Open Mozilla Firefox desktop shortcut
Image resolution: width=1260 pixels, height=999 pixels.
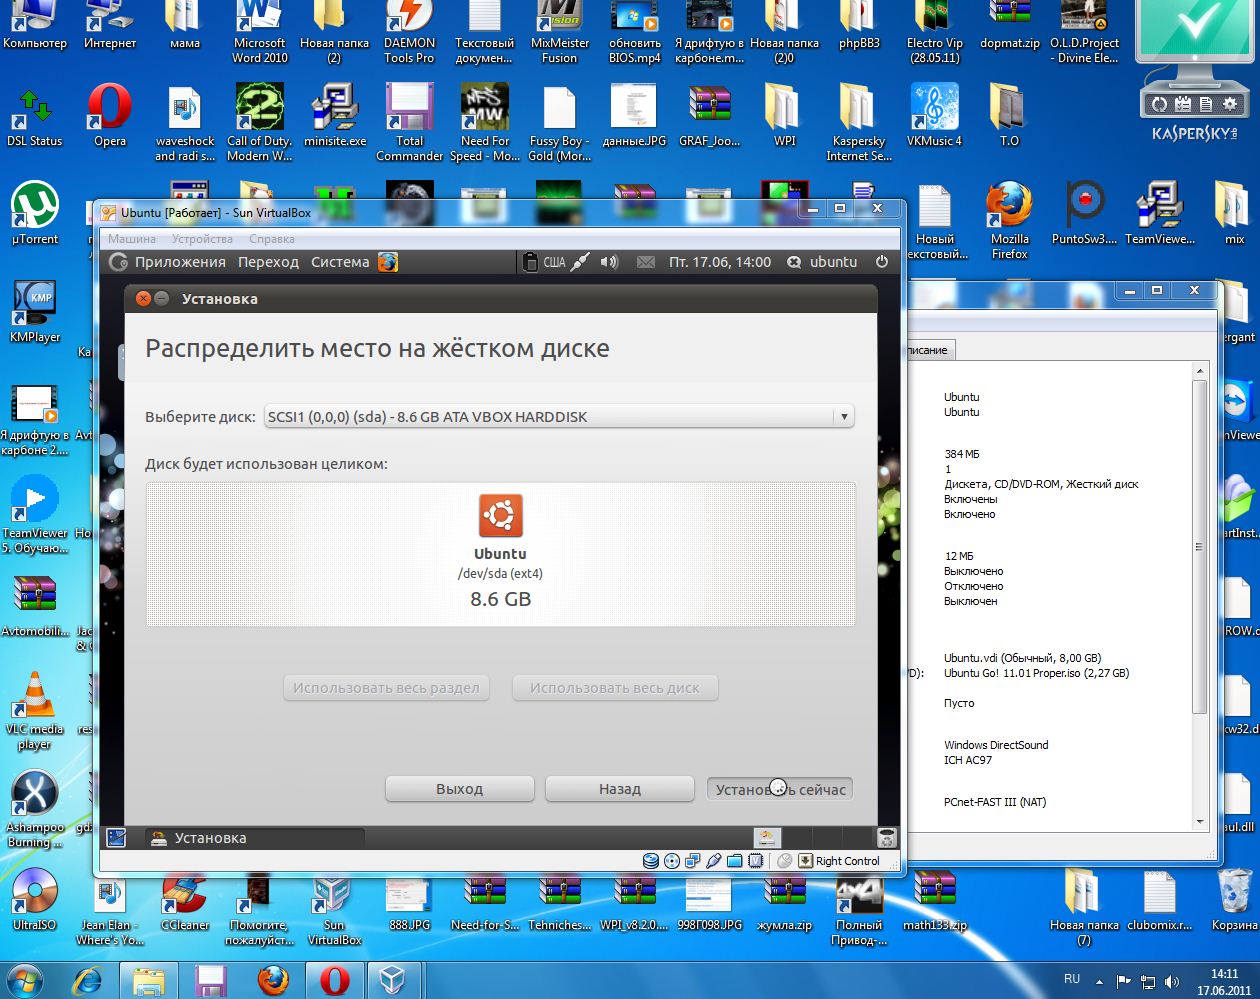(x=1009, y=220)
